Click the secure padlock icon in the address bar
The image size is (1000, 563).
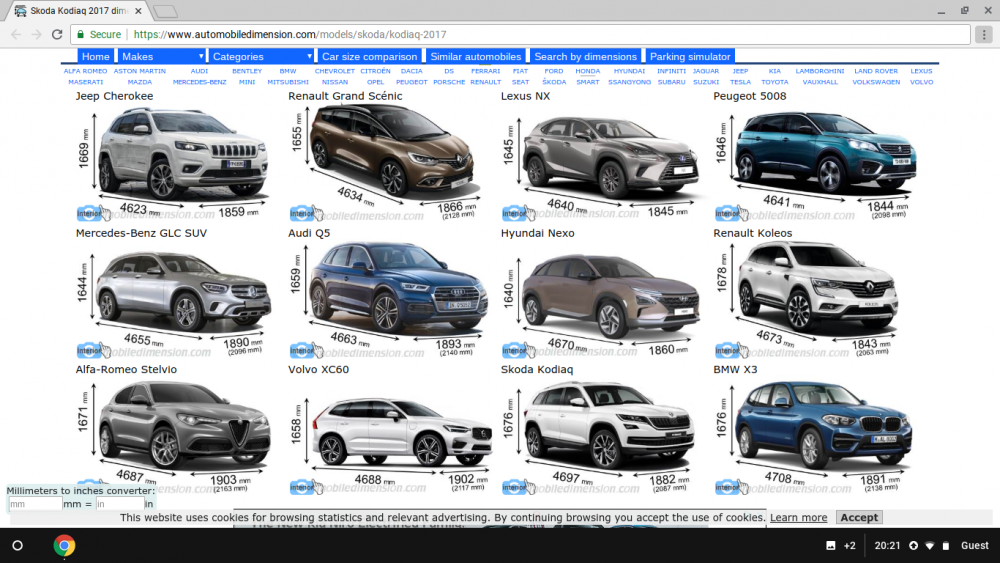[80, 34]
